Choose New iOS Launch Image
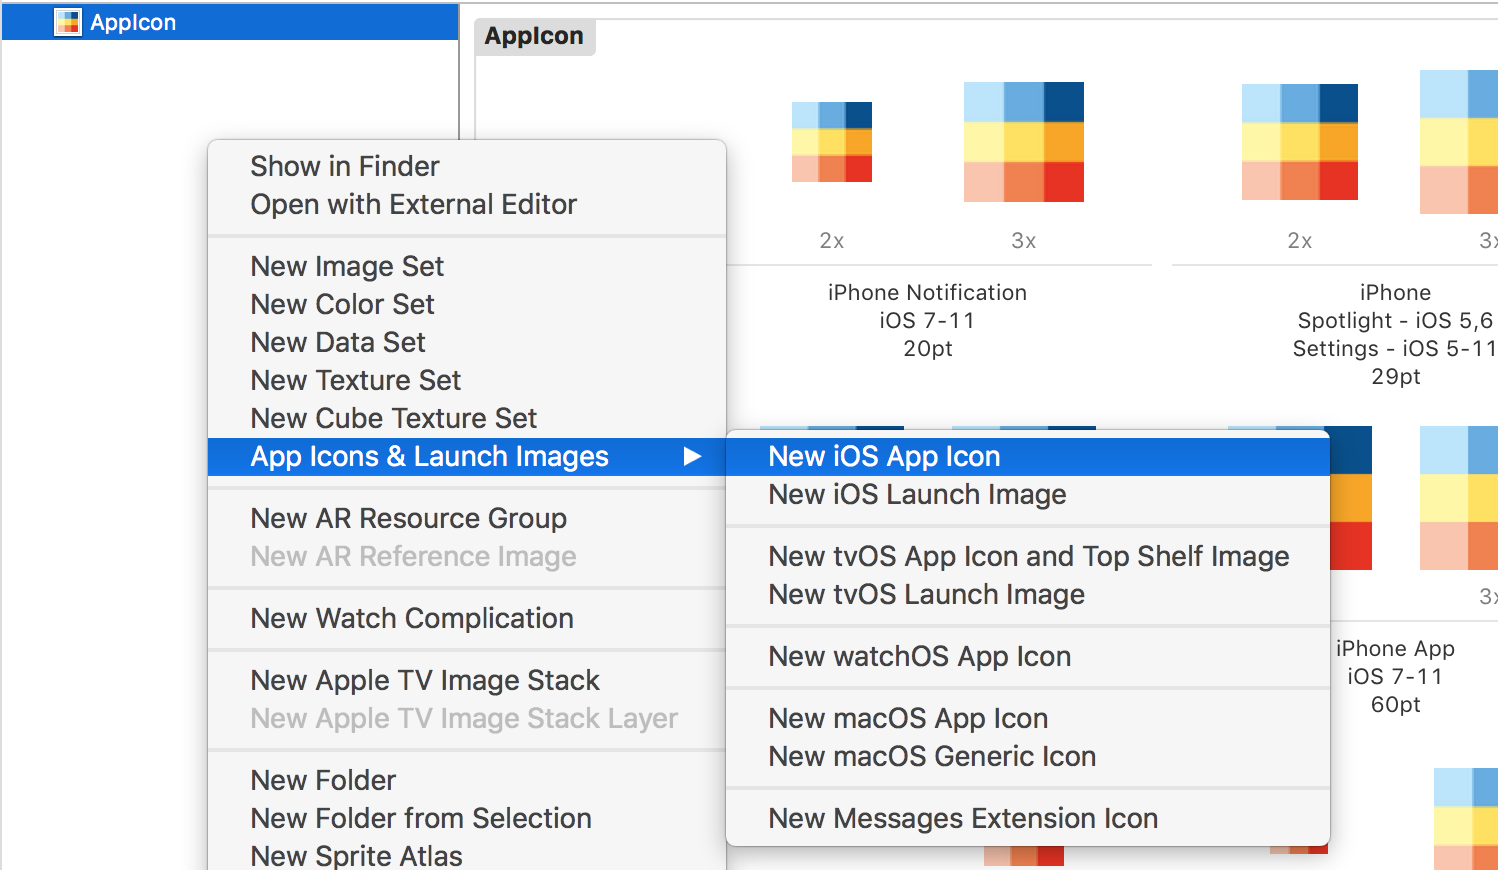The image size is (1498, 870). point(917,494)
